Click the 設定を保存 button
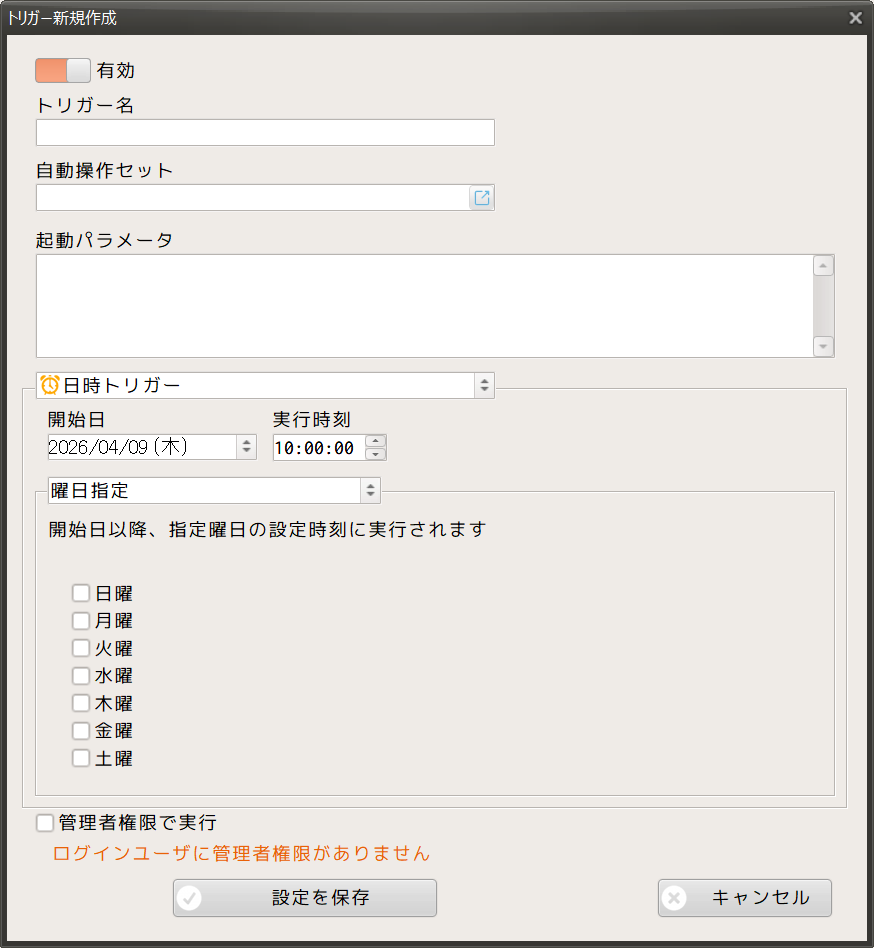Screen dimensions: 874x948 pos(305,898)
